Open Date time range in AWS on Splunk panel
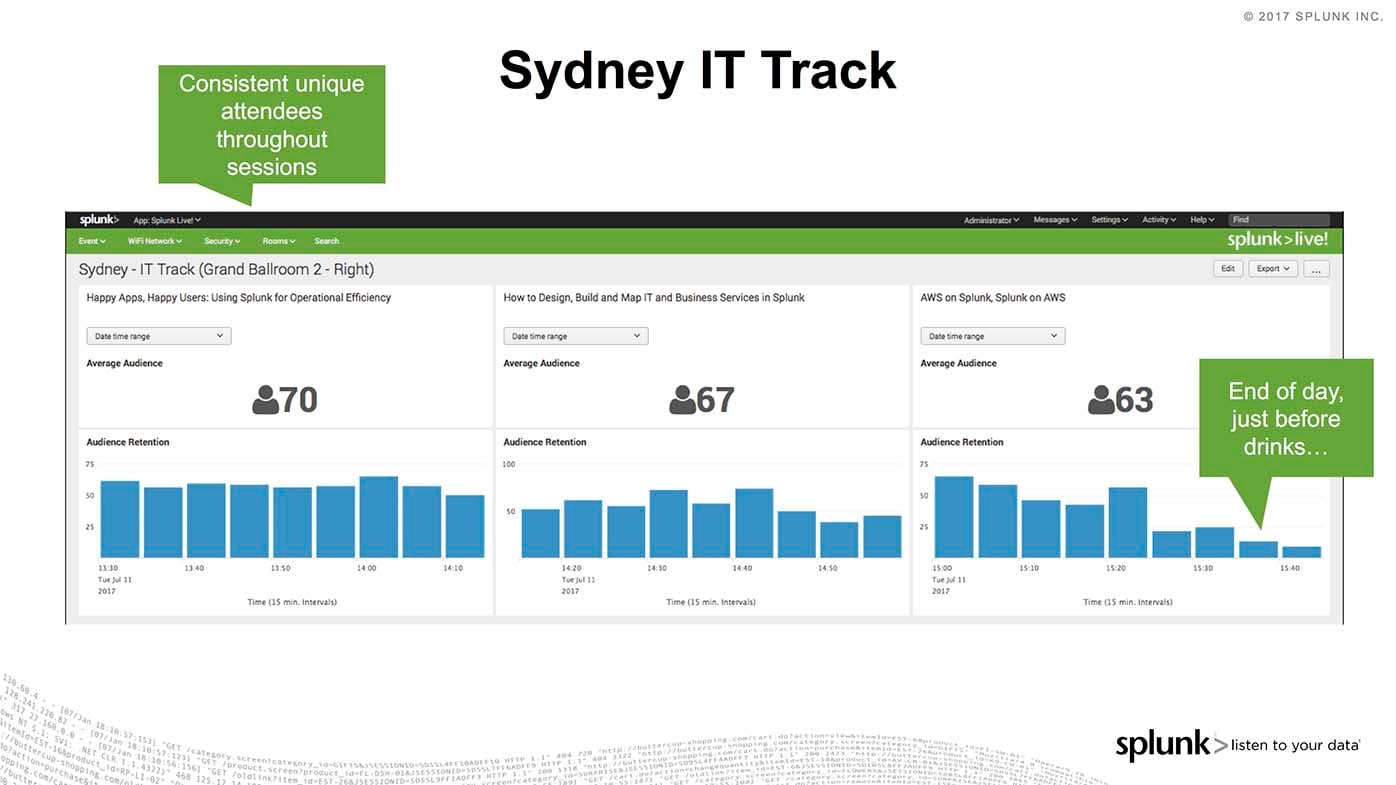The width and height of the screenshot is (1396, 785). tap(992, 336)
